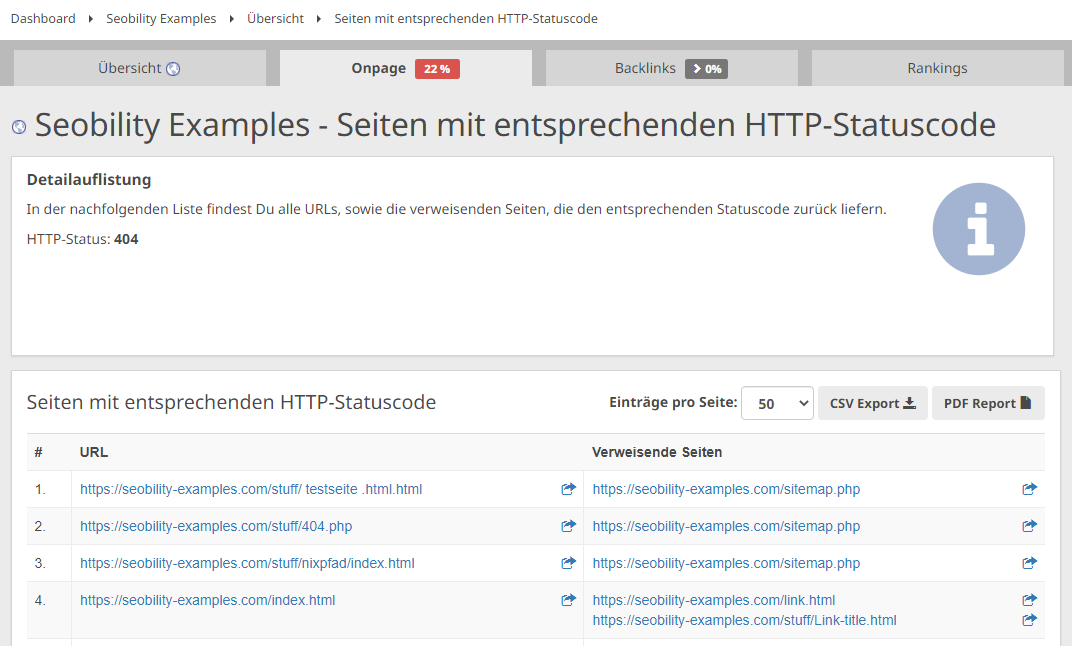Image resolution: width=1072 pixels, height=646 pixels.
Task: Open external icon for sitemap.php in row 1
Action: [1030, 489]
